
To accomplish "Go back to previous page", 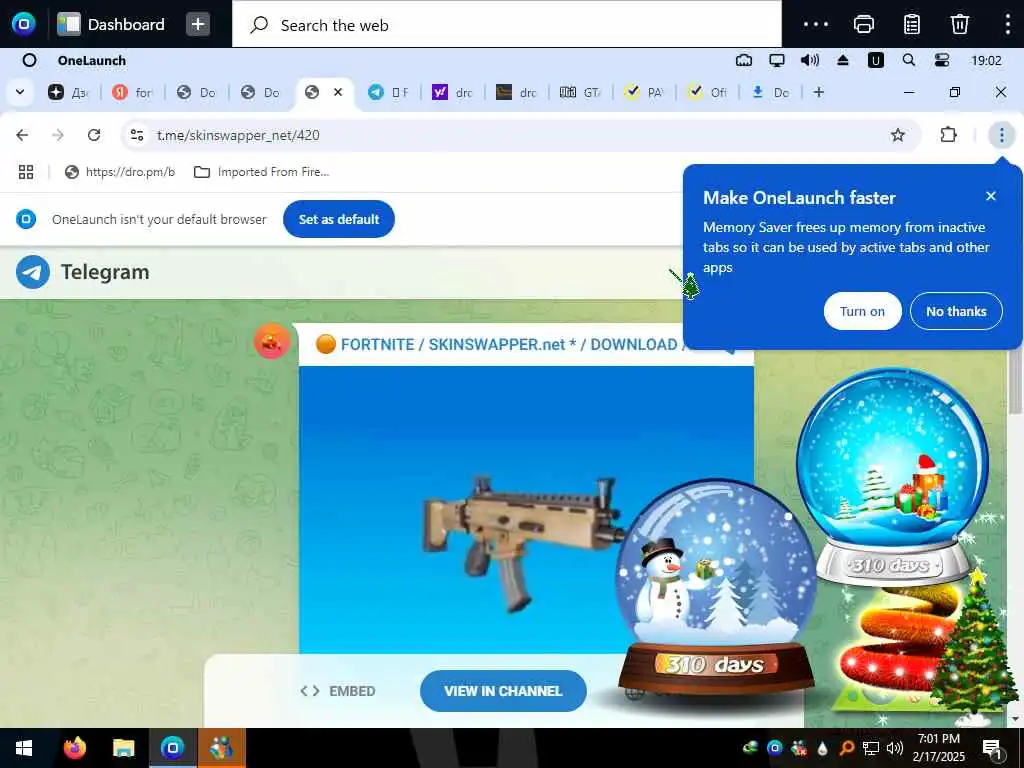I will point(22,135).
